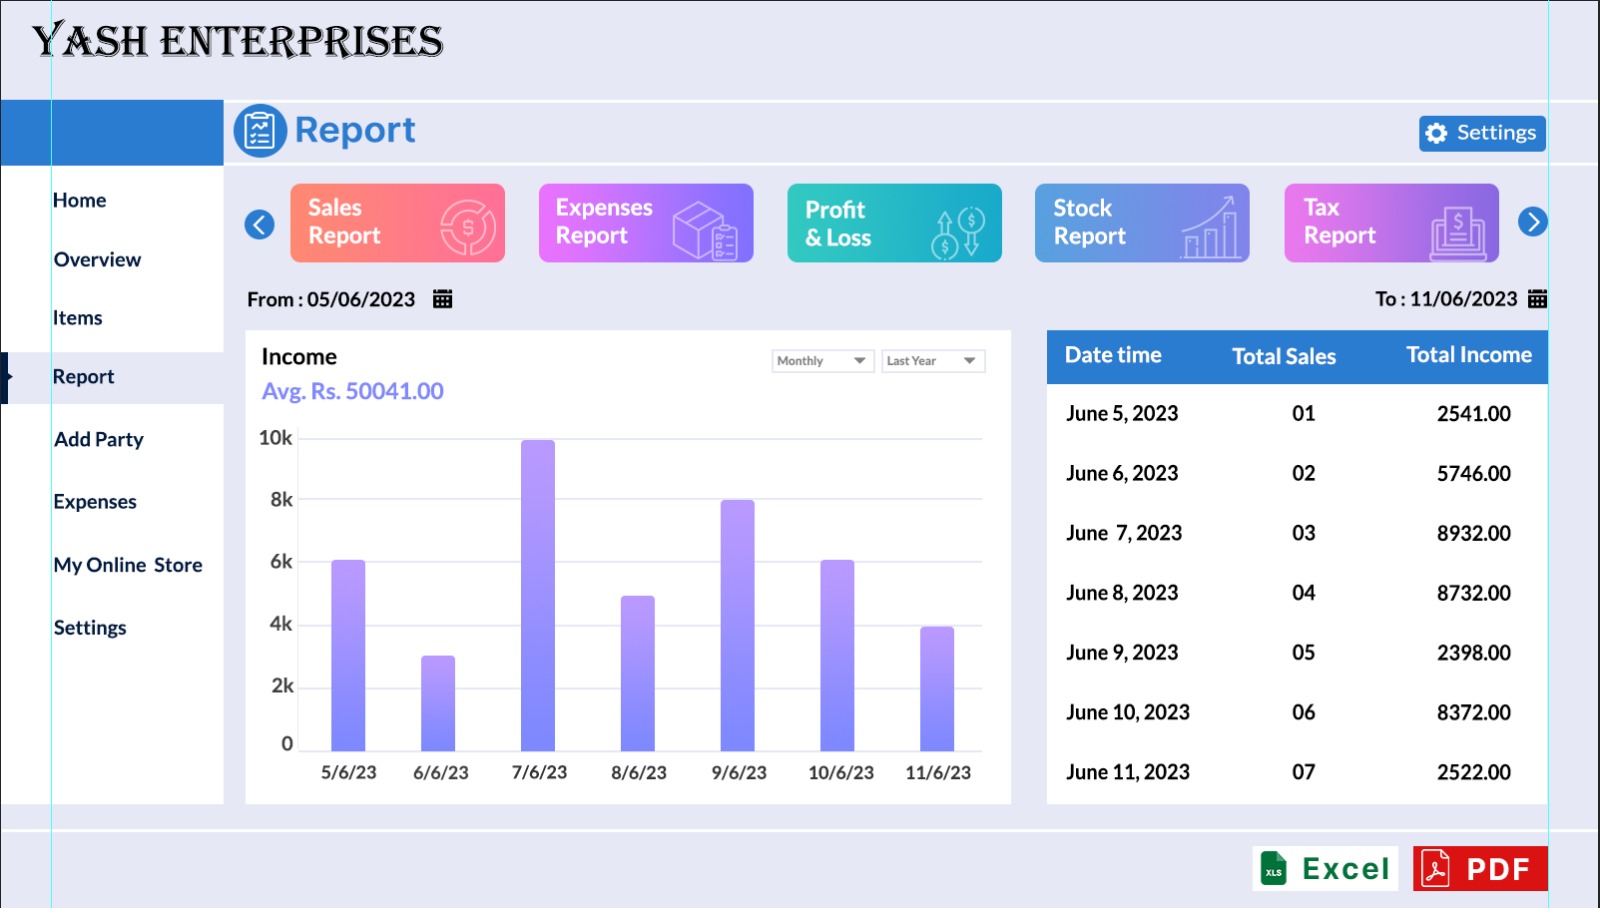The image size is (1600, 908).
Task: Open the Stock Report card
Action: (x=1142, y=223)
